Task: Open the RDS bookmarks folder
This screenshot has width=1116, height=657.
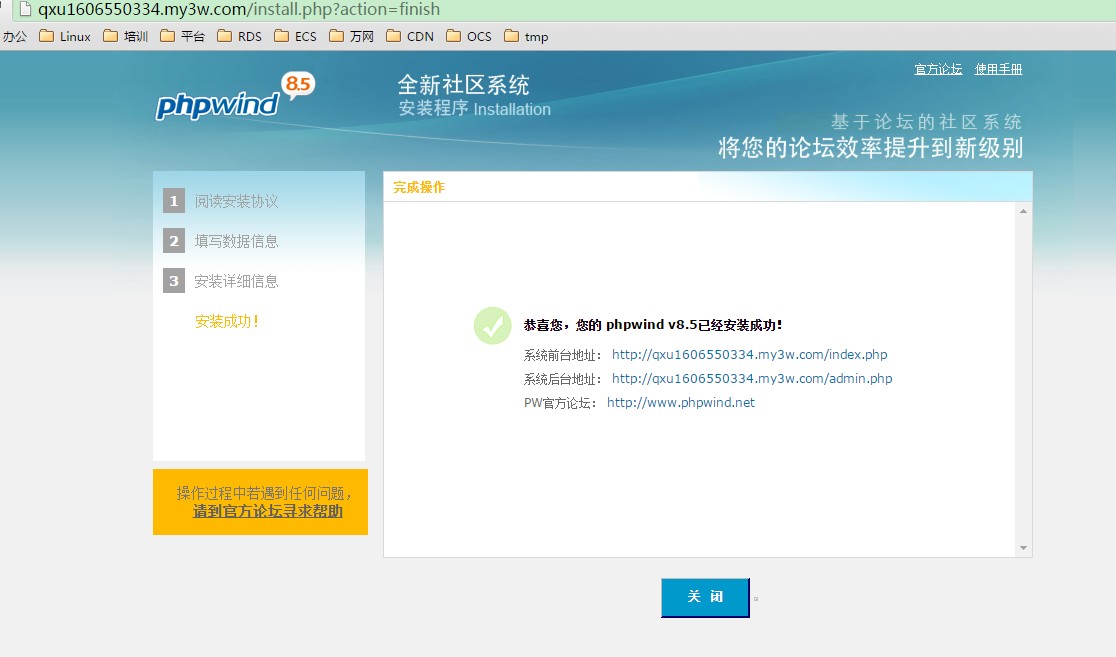Action: 240,36
